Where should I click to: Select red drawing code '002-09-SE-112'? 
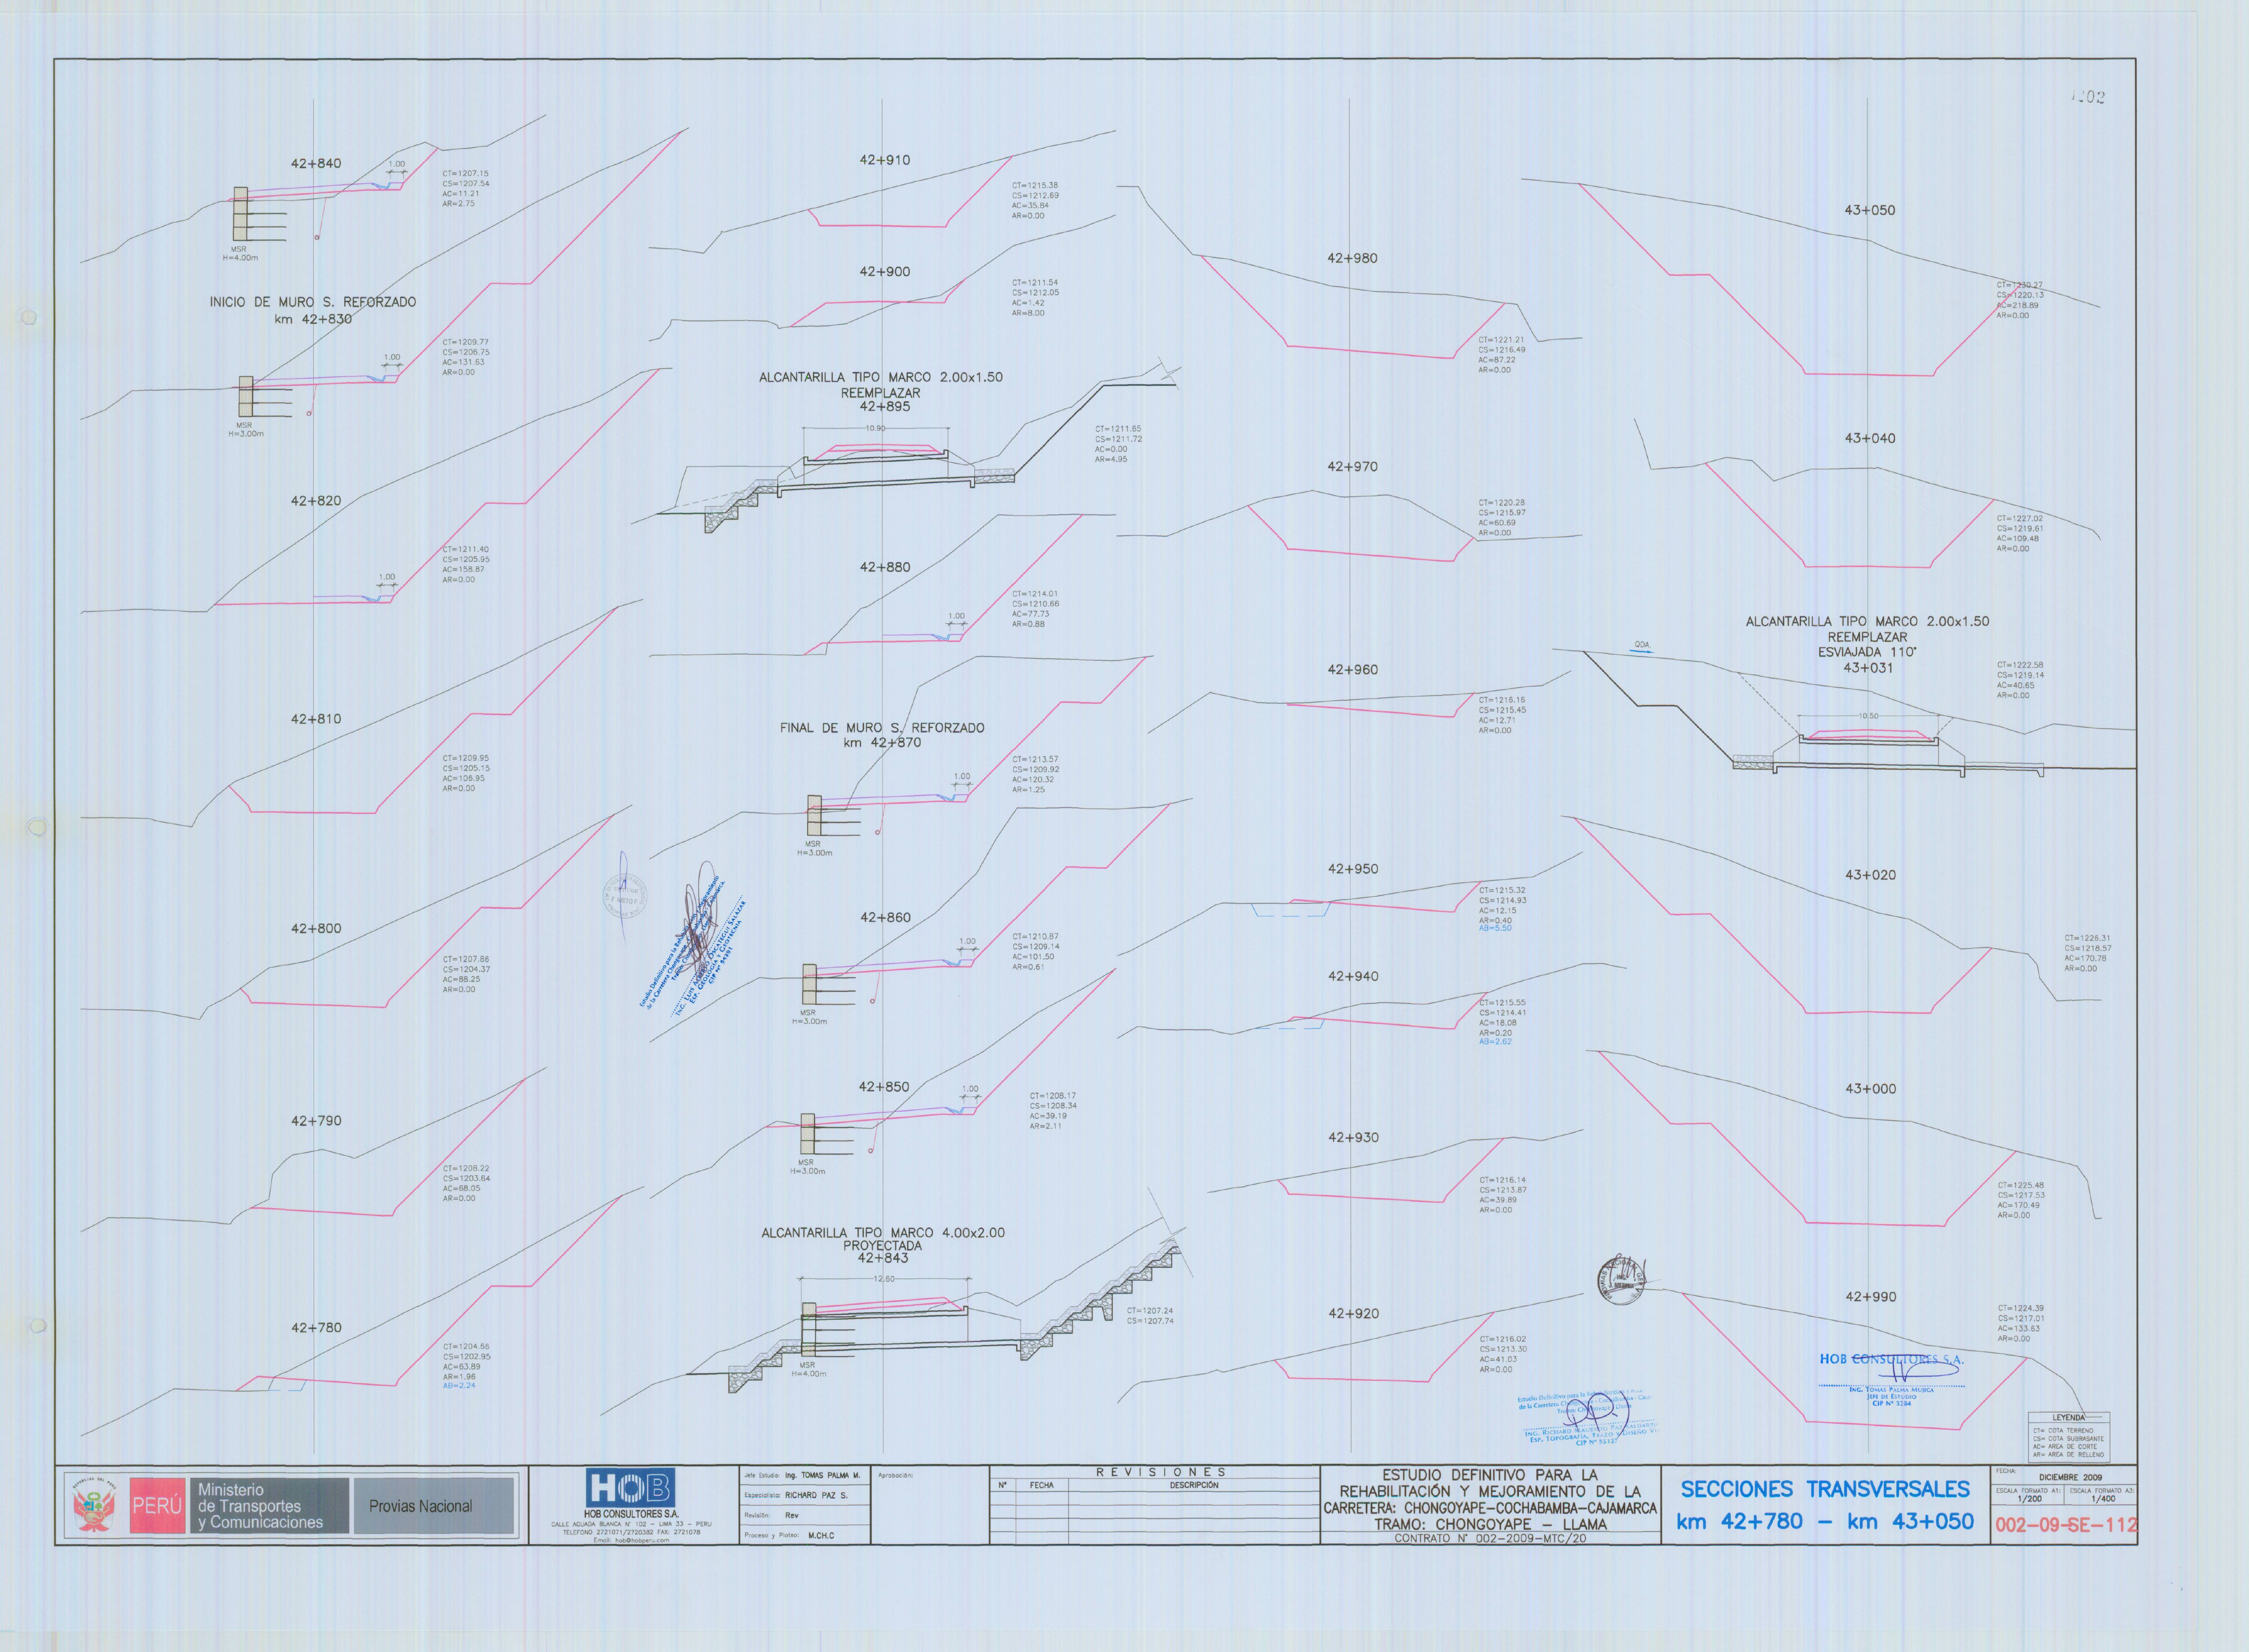(x=2066, y=1525)
